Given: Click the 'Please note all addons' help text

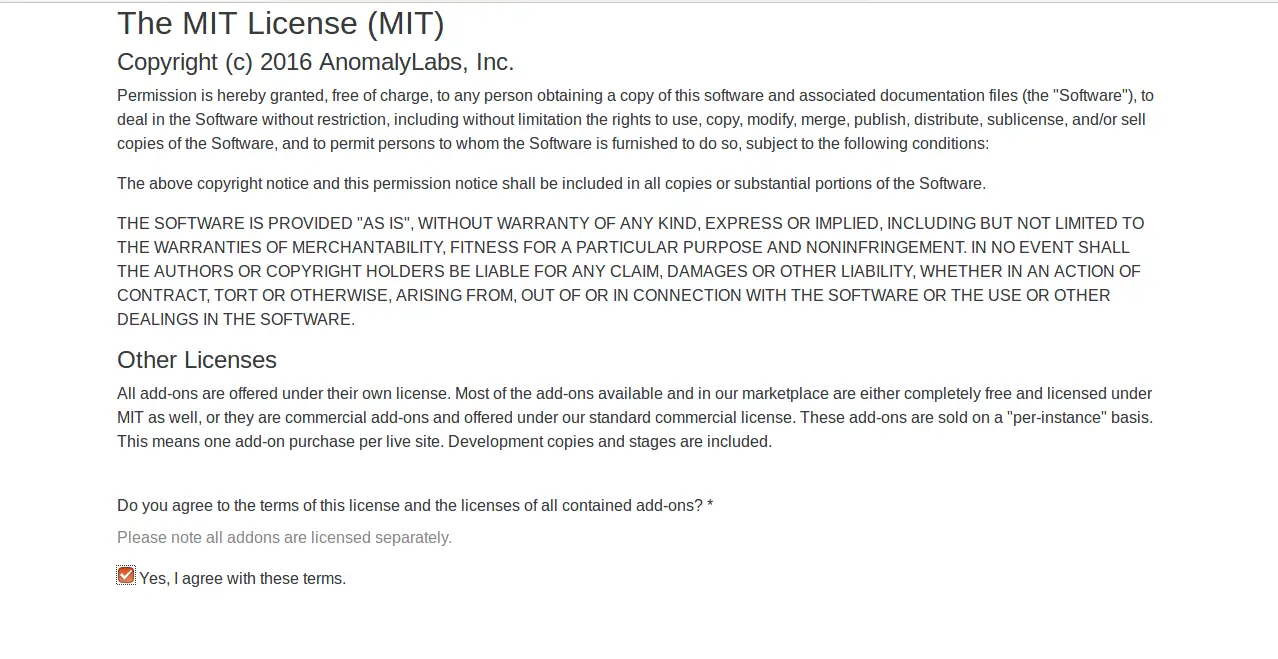Looking at the screenshot, I should coord(284,537).
